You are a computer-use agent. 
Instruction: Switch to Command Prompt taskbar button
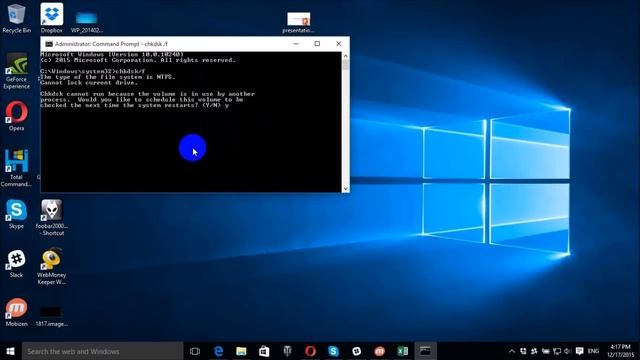(425, 351)
